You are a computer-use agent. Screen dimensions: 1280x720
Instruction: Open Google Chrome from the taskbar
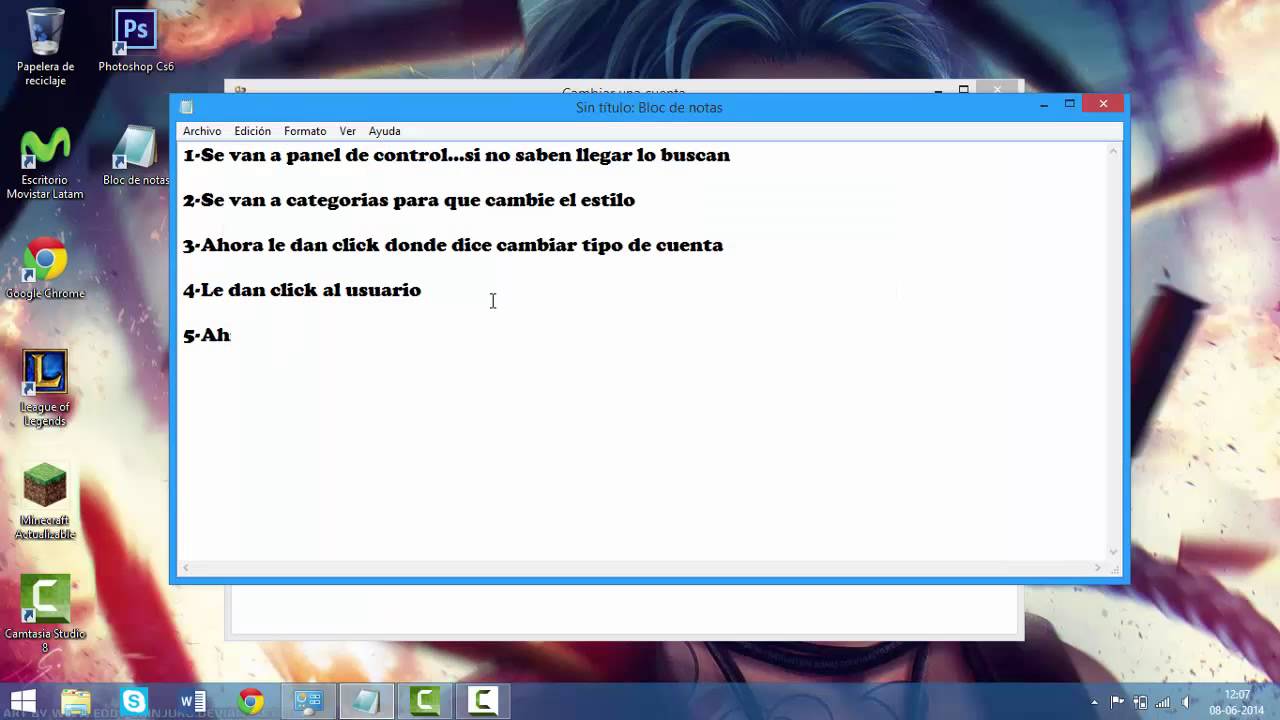point(250,701)
